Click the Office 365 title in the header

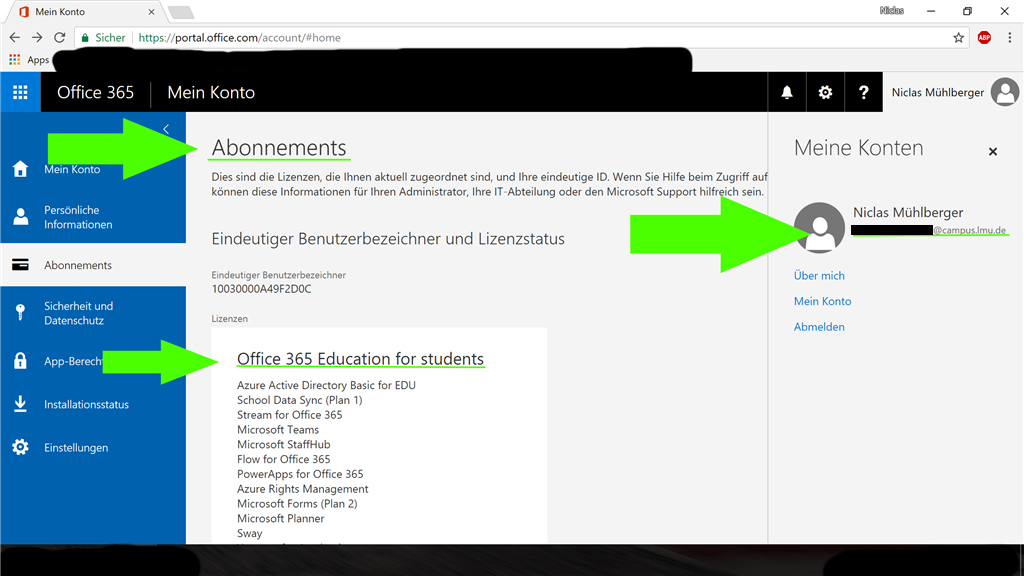[95, 93]
